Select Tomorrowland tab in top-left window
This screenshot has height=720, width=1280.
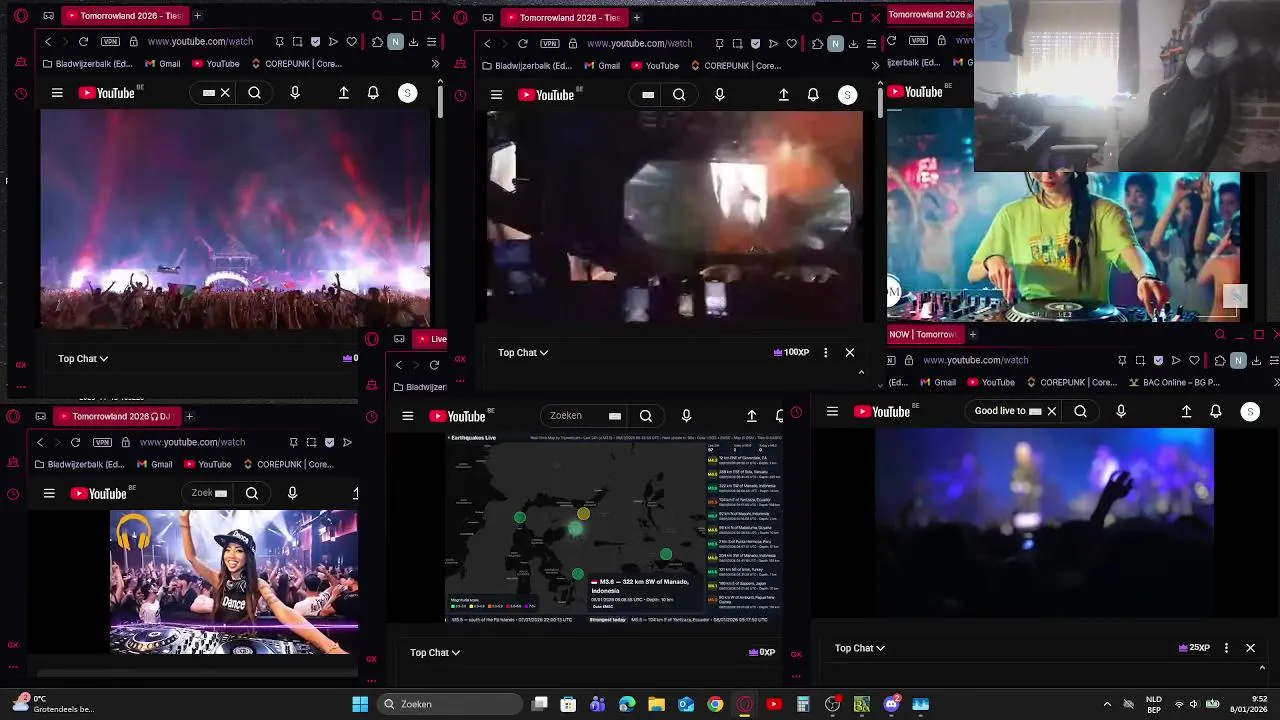(x=124, y=16)
